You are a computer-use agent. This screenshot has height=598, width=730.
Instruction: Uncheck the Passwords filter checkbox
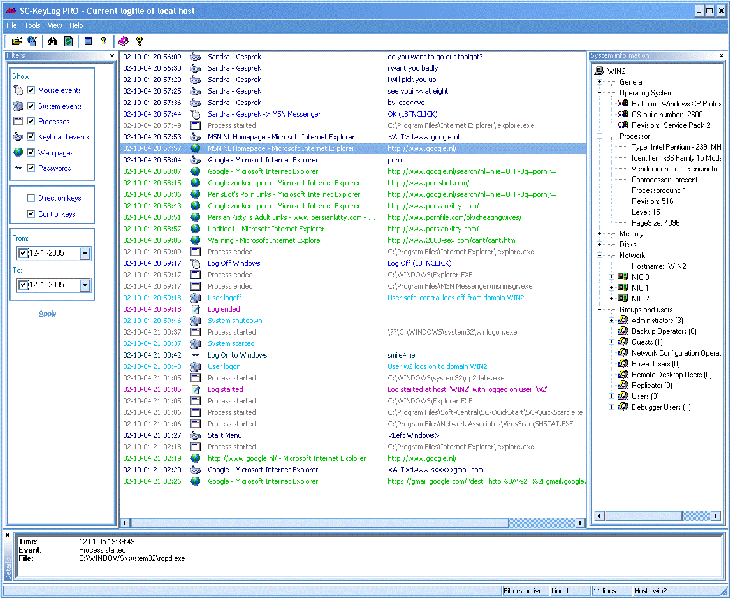pyautogui.click(x=32, y=168)
